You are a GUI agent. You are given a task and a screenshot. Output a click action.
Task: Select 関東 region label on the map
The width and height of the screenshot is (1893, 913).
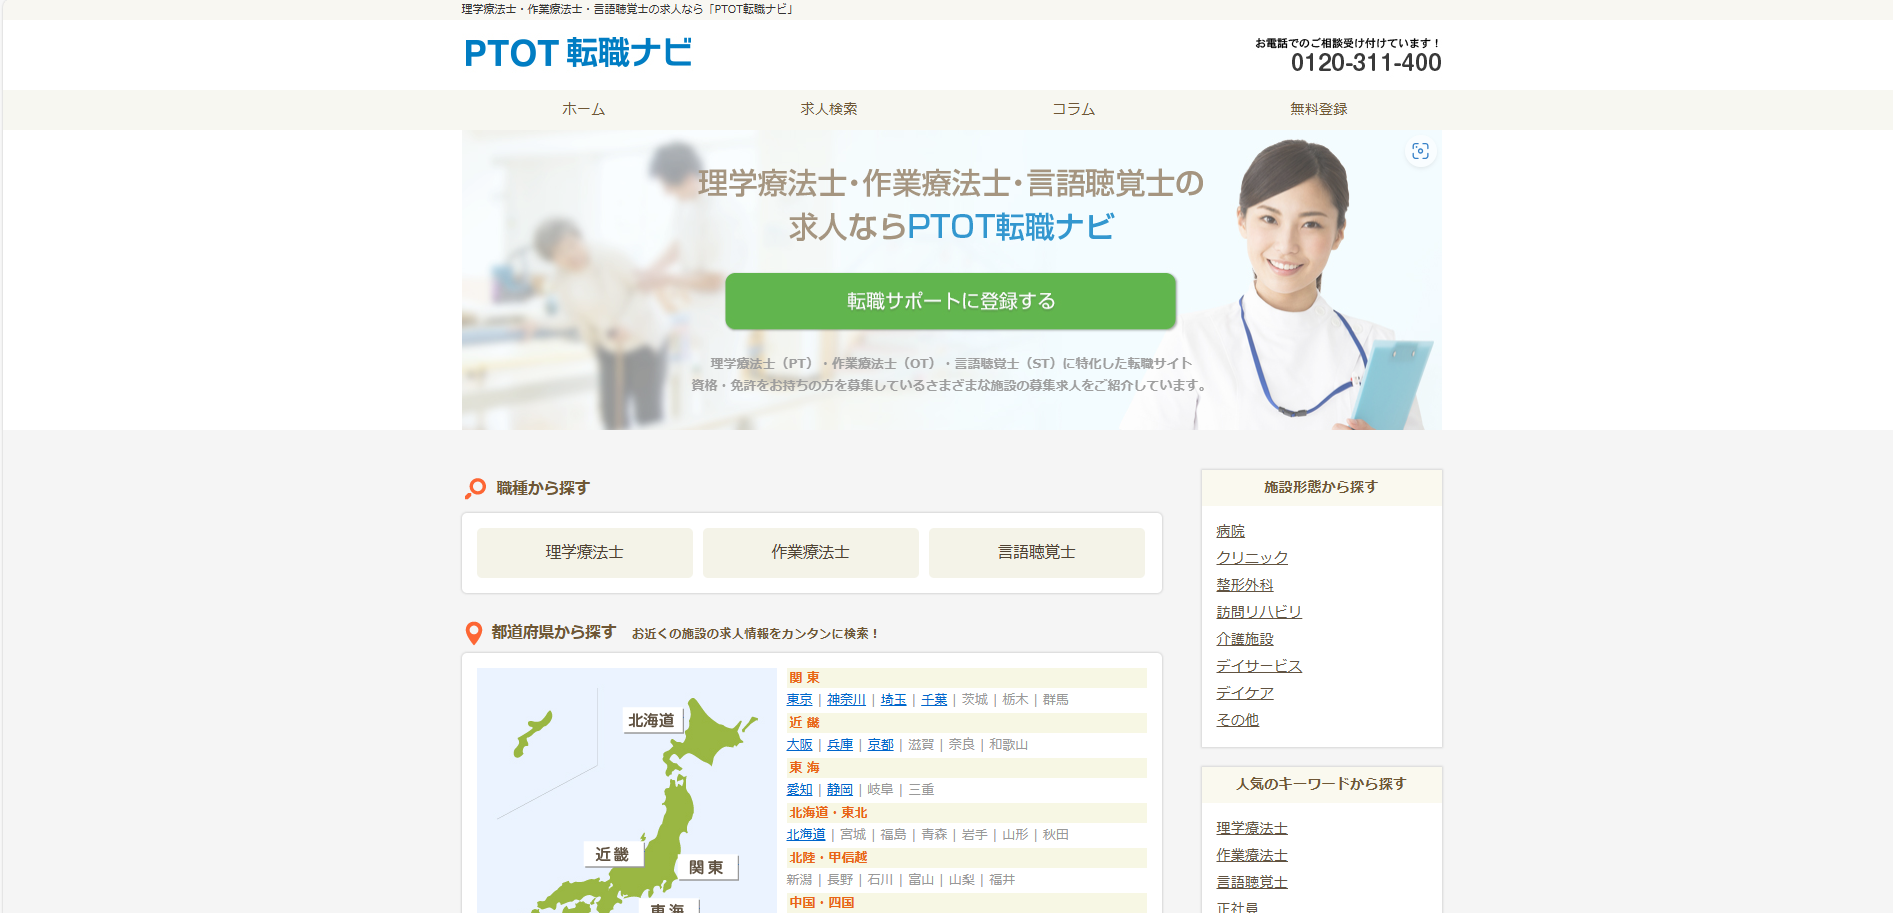(x=706, y=867)
